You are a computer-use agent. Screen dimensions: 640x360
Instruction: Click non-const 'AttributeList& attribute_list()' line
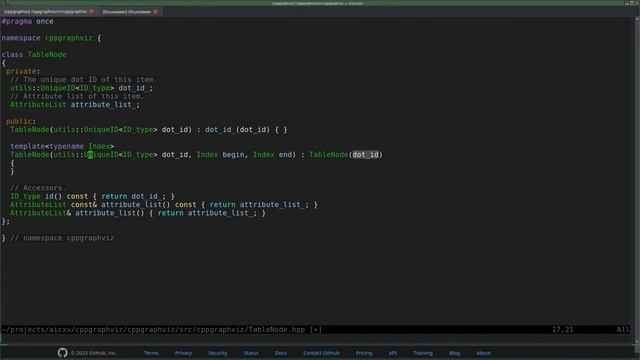point(138,213)
